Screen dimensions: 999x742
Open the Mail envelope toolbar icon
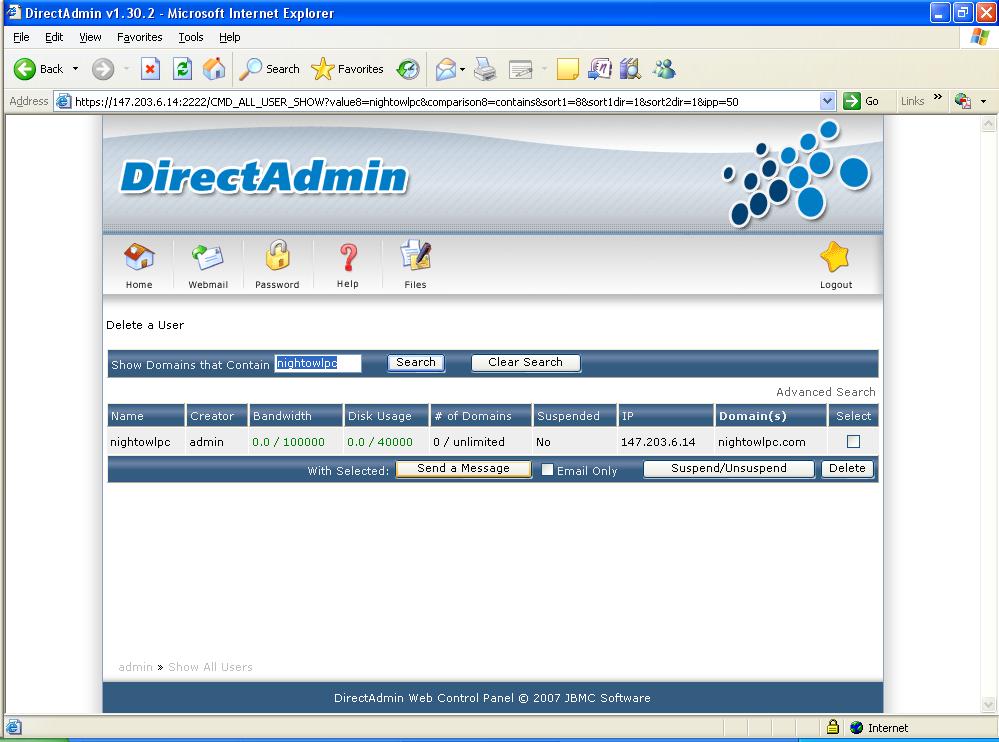(445, 69)
